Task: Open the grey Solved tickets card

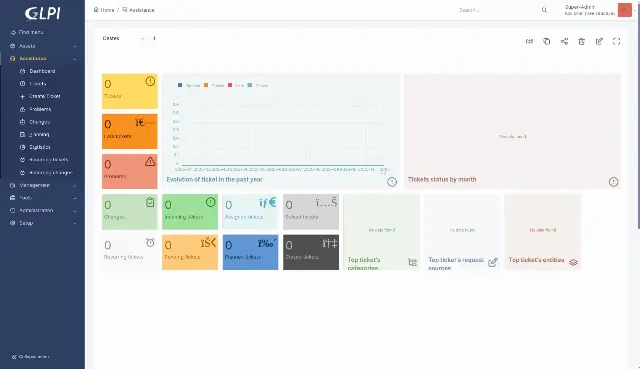Action: pyautogui.click(x=311, y=212)
